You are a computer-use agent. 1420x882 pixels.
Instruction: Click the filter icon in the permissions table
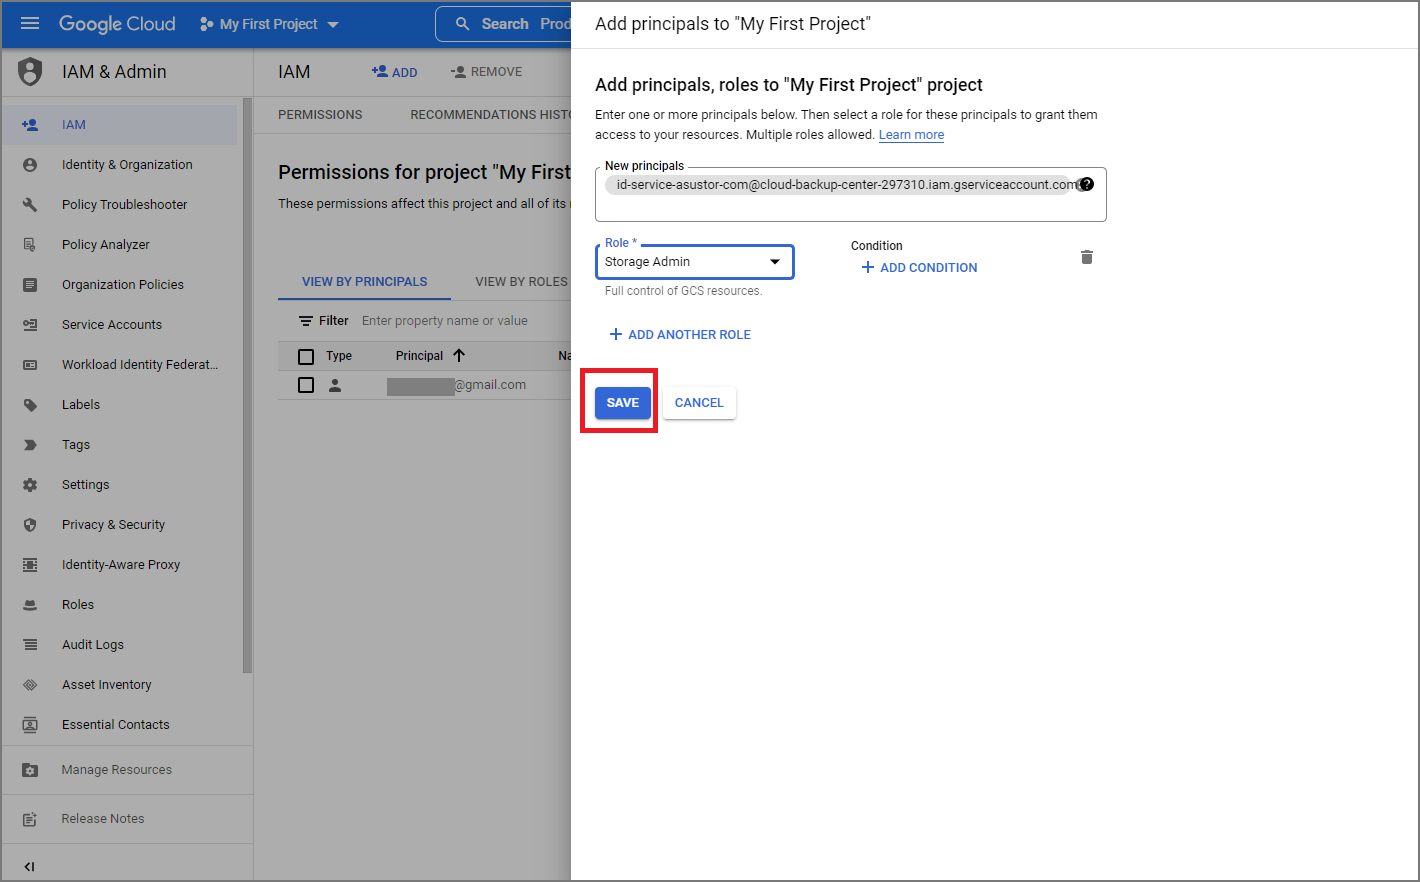pyautogui.click(x=306, y=321)
